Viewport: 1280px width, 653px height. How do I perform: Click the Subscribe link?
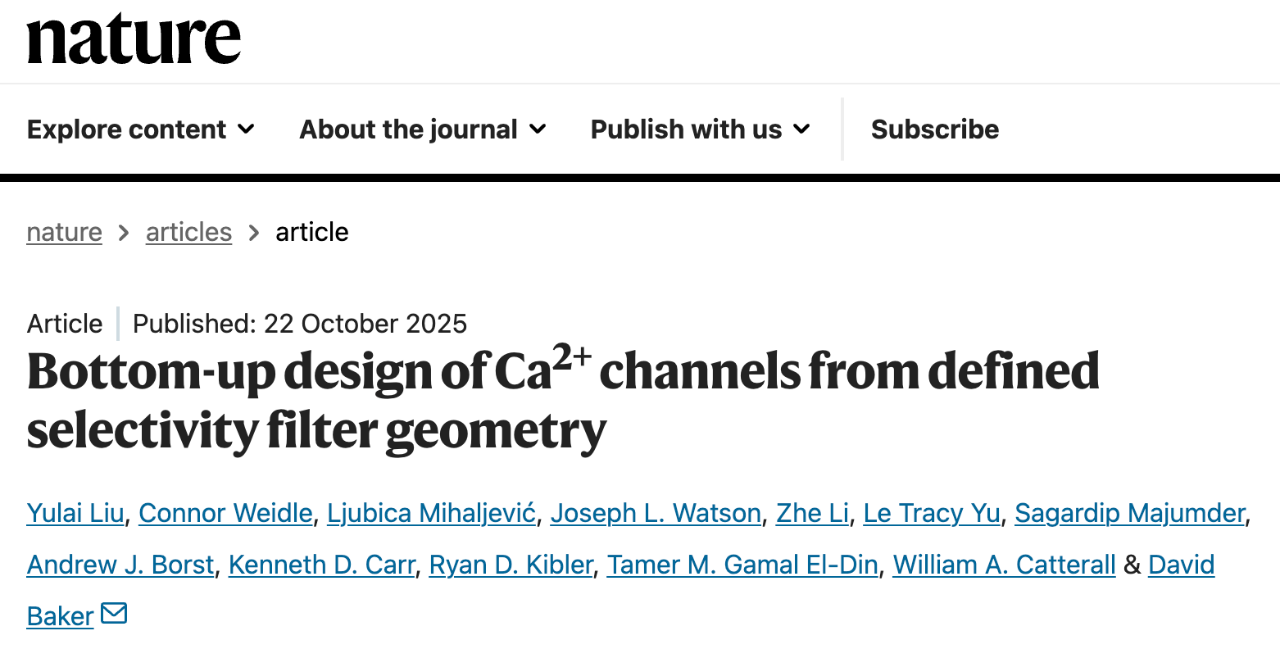pos(935,129)
